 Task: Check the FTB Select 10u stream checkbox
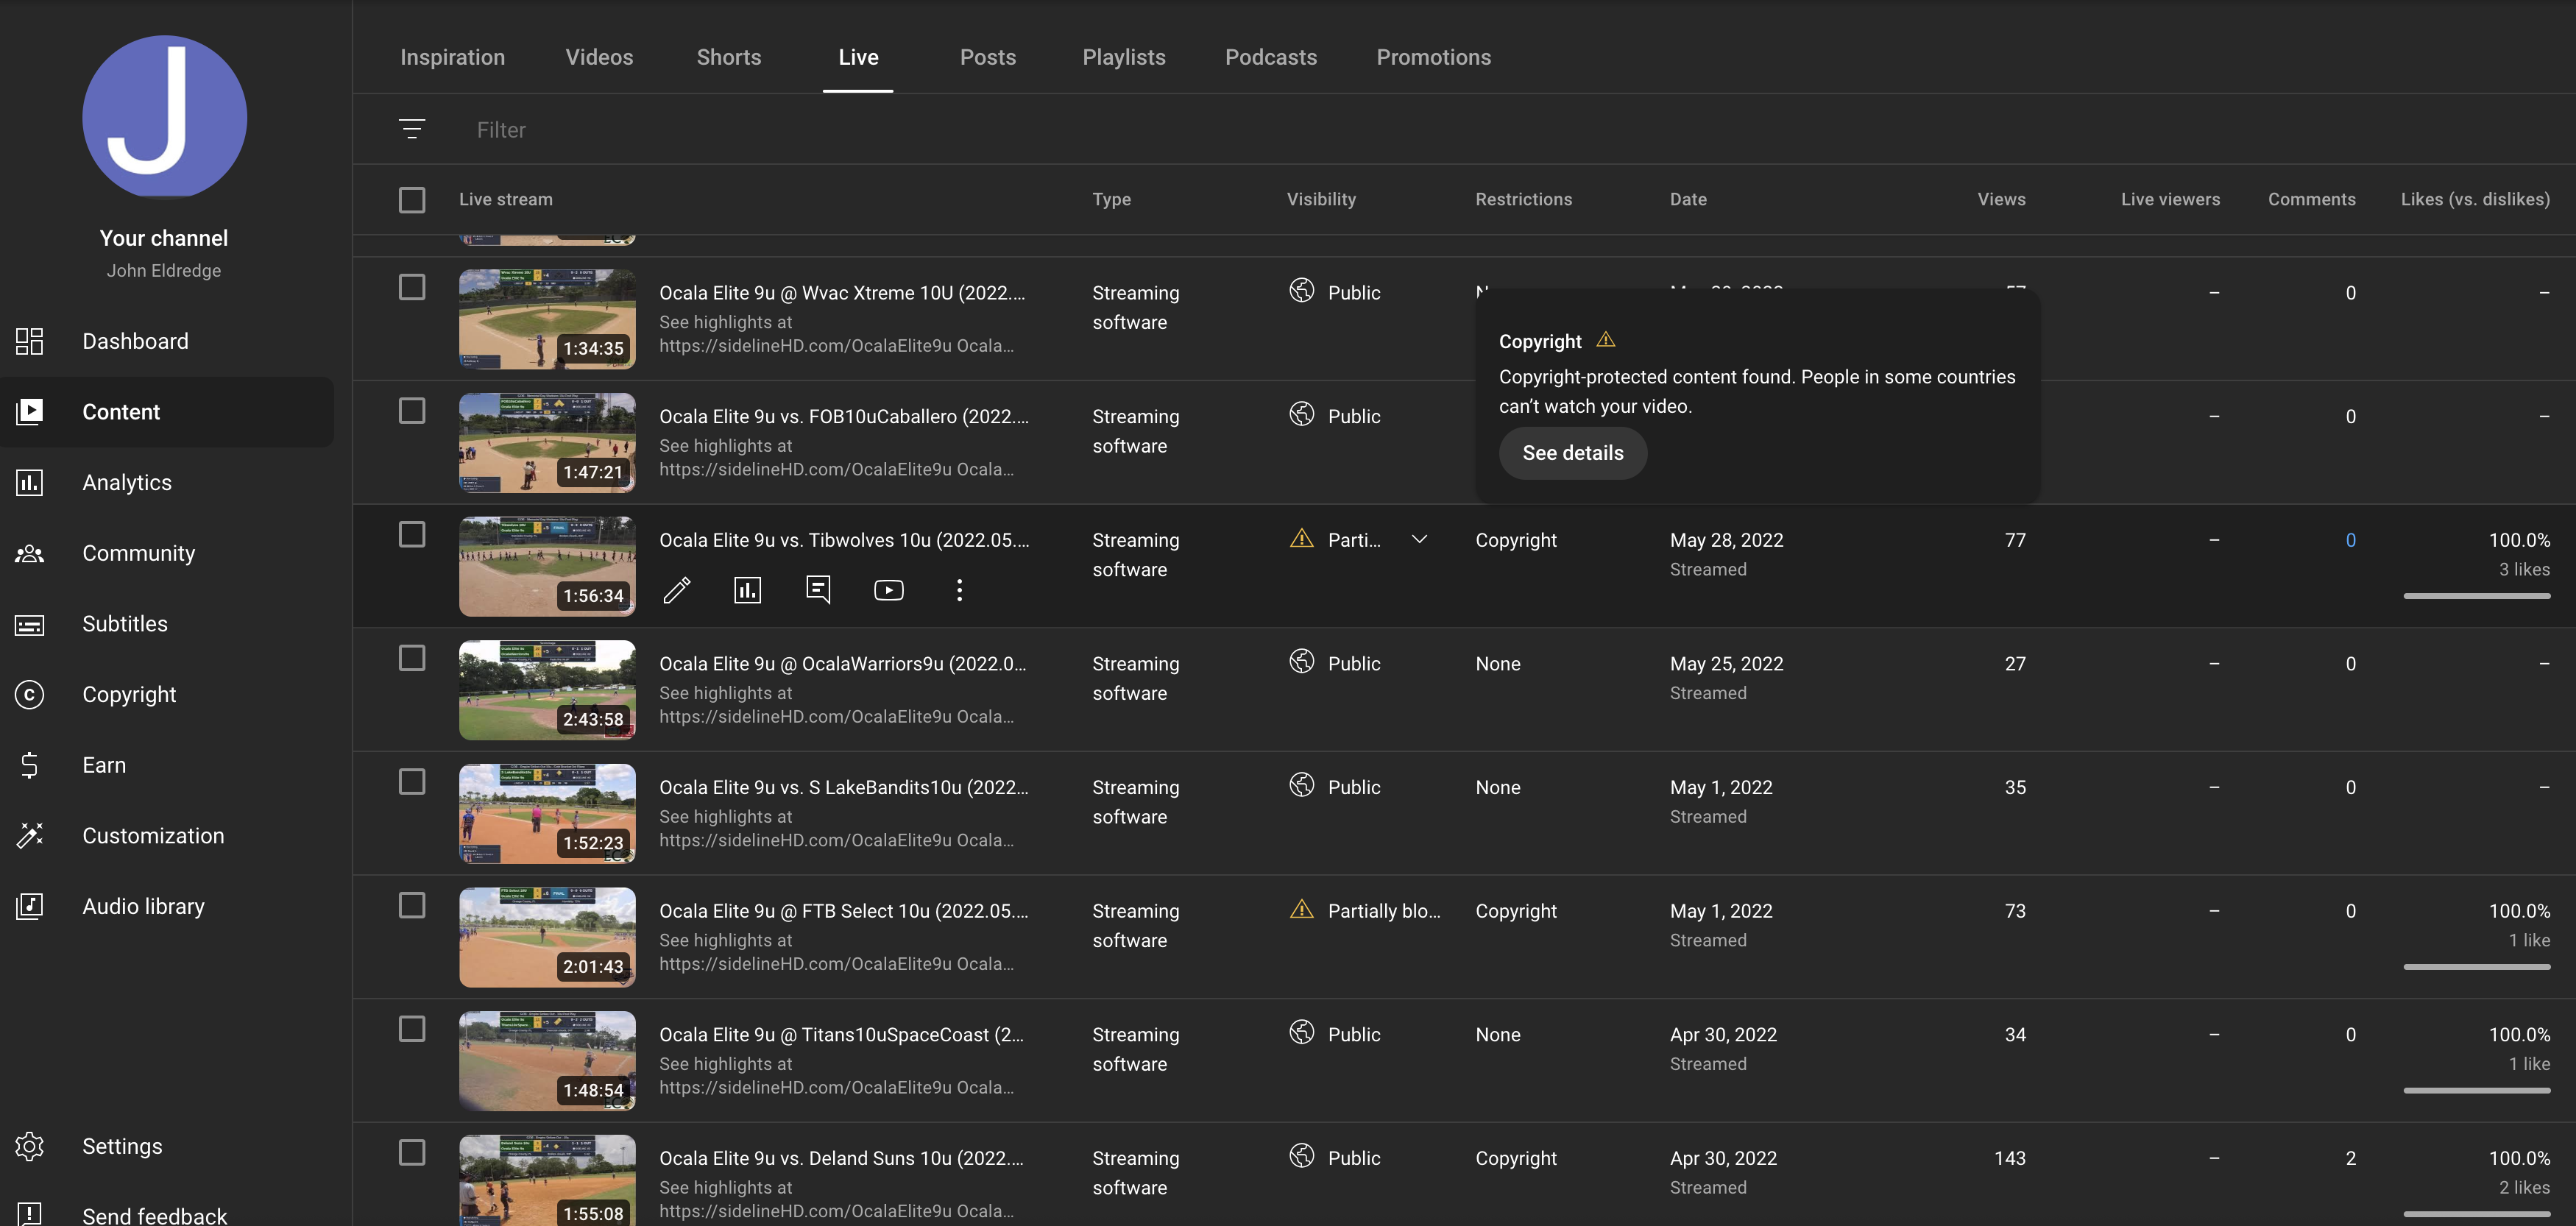(x=412, y=905)
